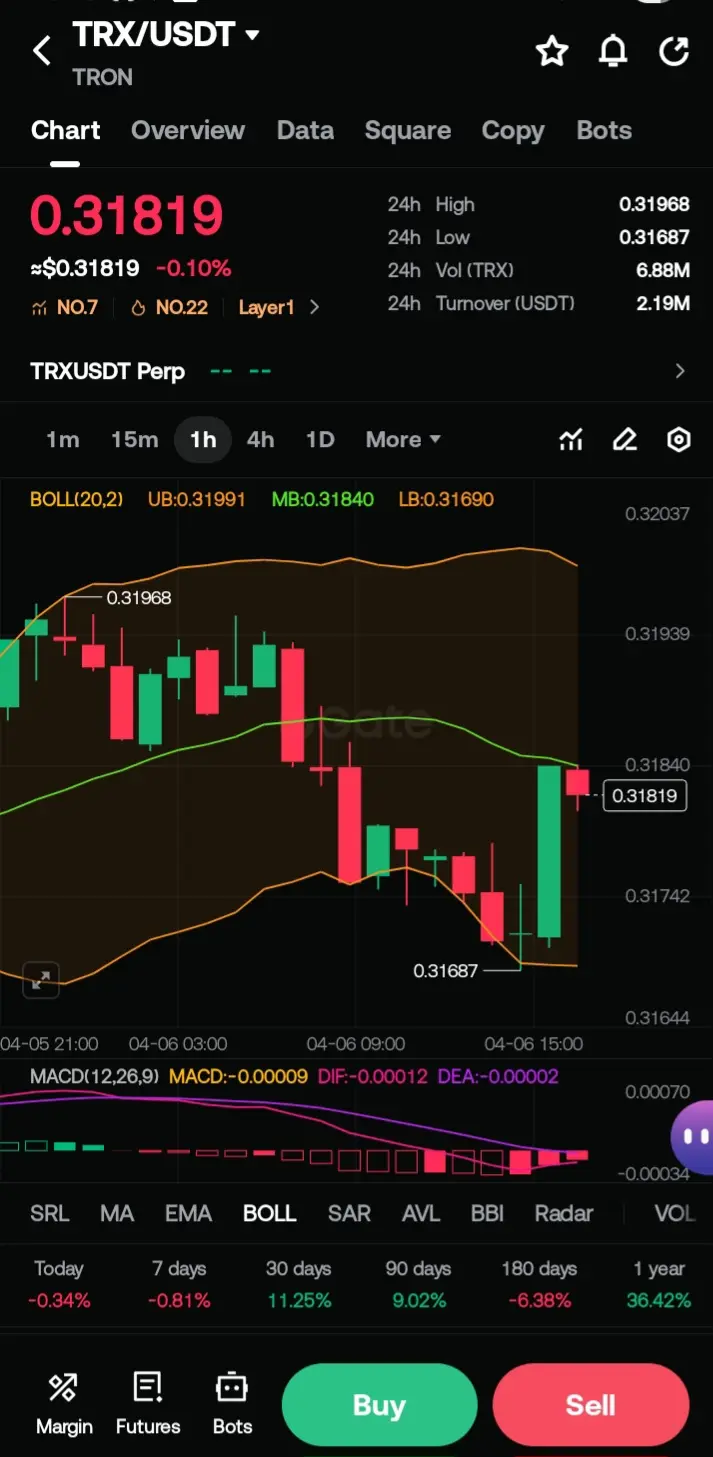Tap the current price tag 0.31819 on chart
The width and height of the screenshot is (713, 1457).
point(645,796)
